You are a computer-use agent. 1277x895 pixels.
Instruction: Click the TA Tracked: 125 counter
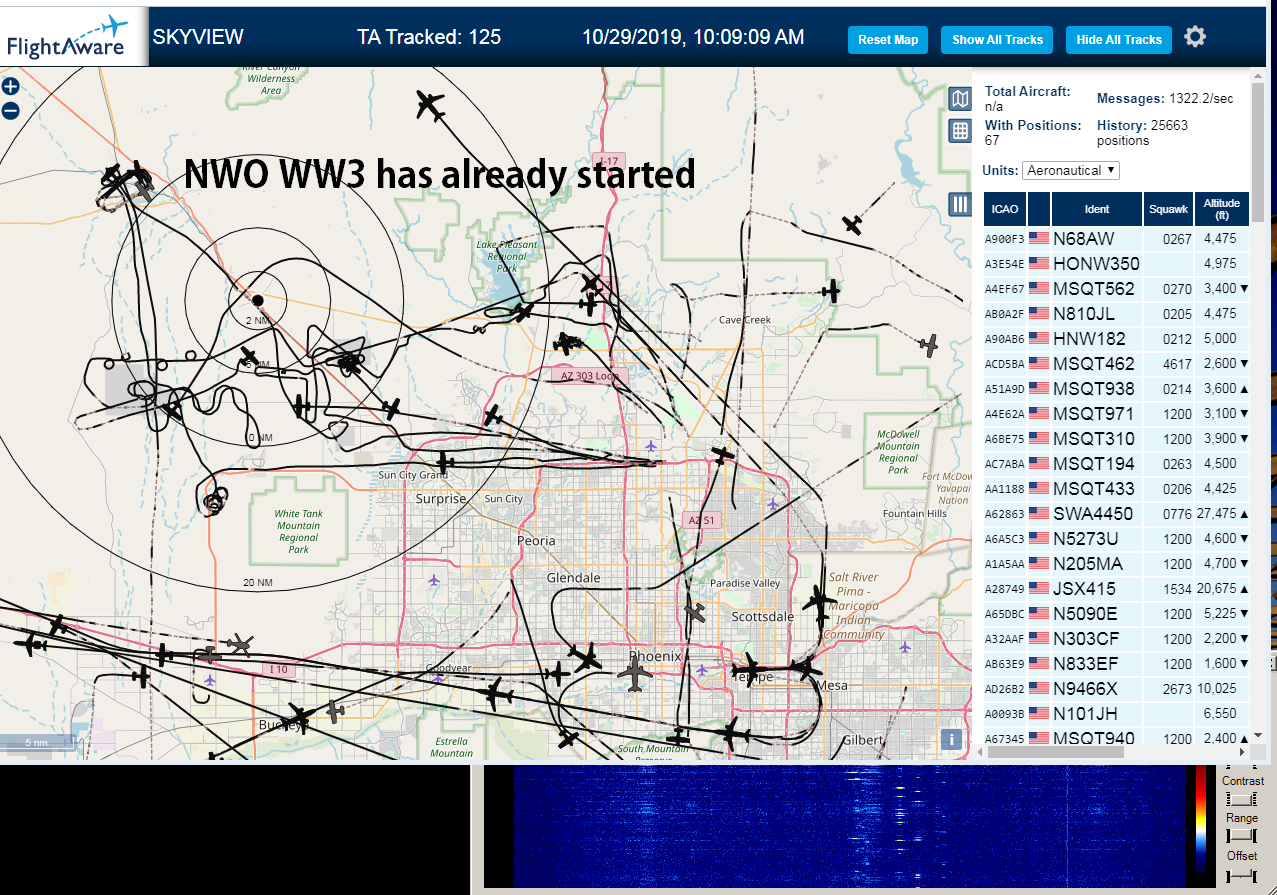(x=429, y=37)
